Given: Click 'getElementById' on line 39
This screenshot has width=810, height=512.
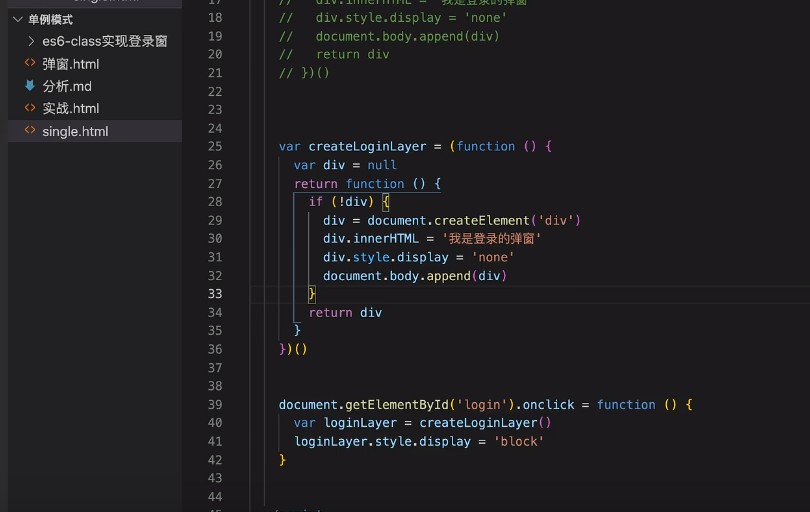Looking at the screenshot, I should coord(397,405).
